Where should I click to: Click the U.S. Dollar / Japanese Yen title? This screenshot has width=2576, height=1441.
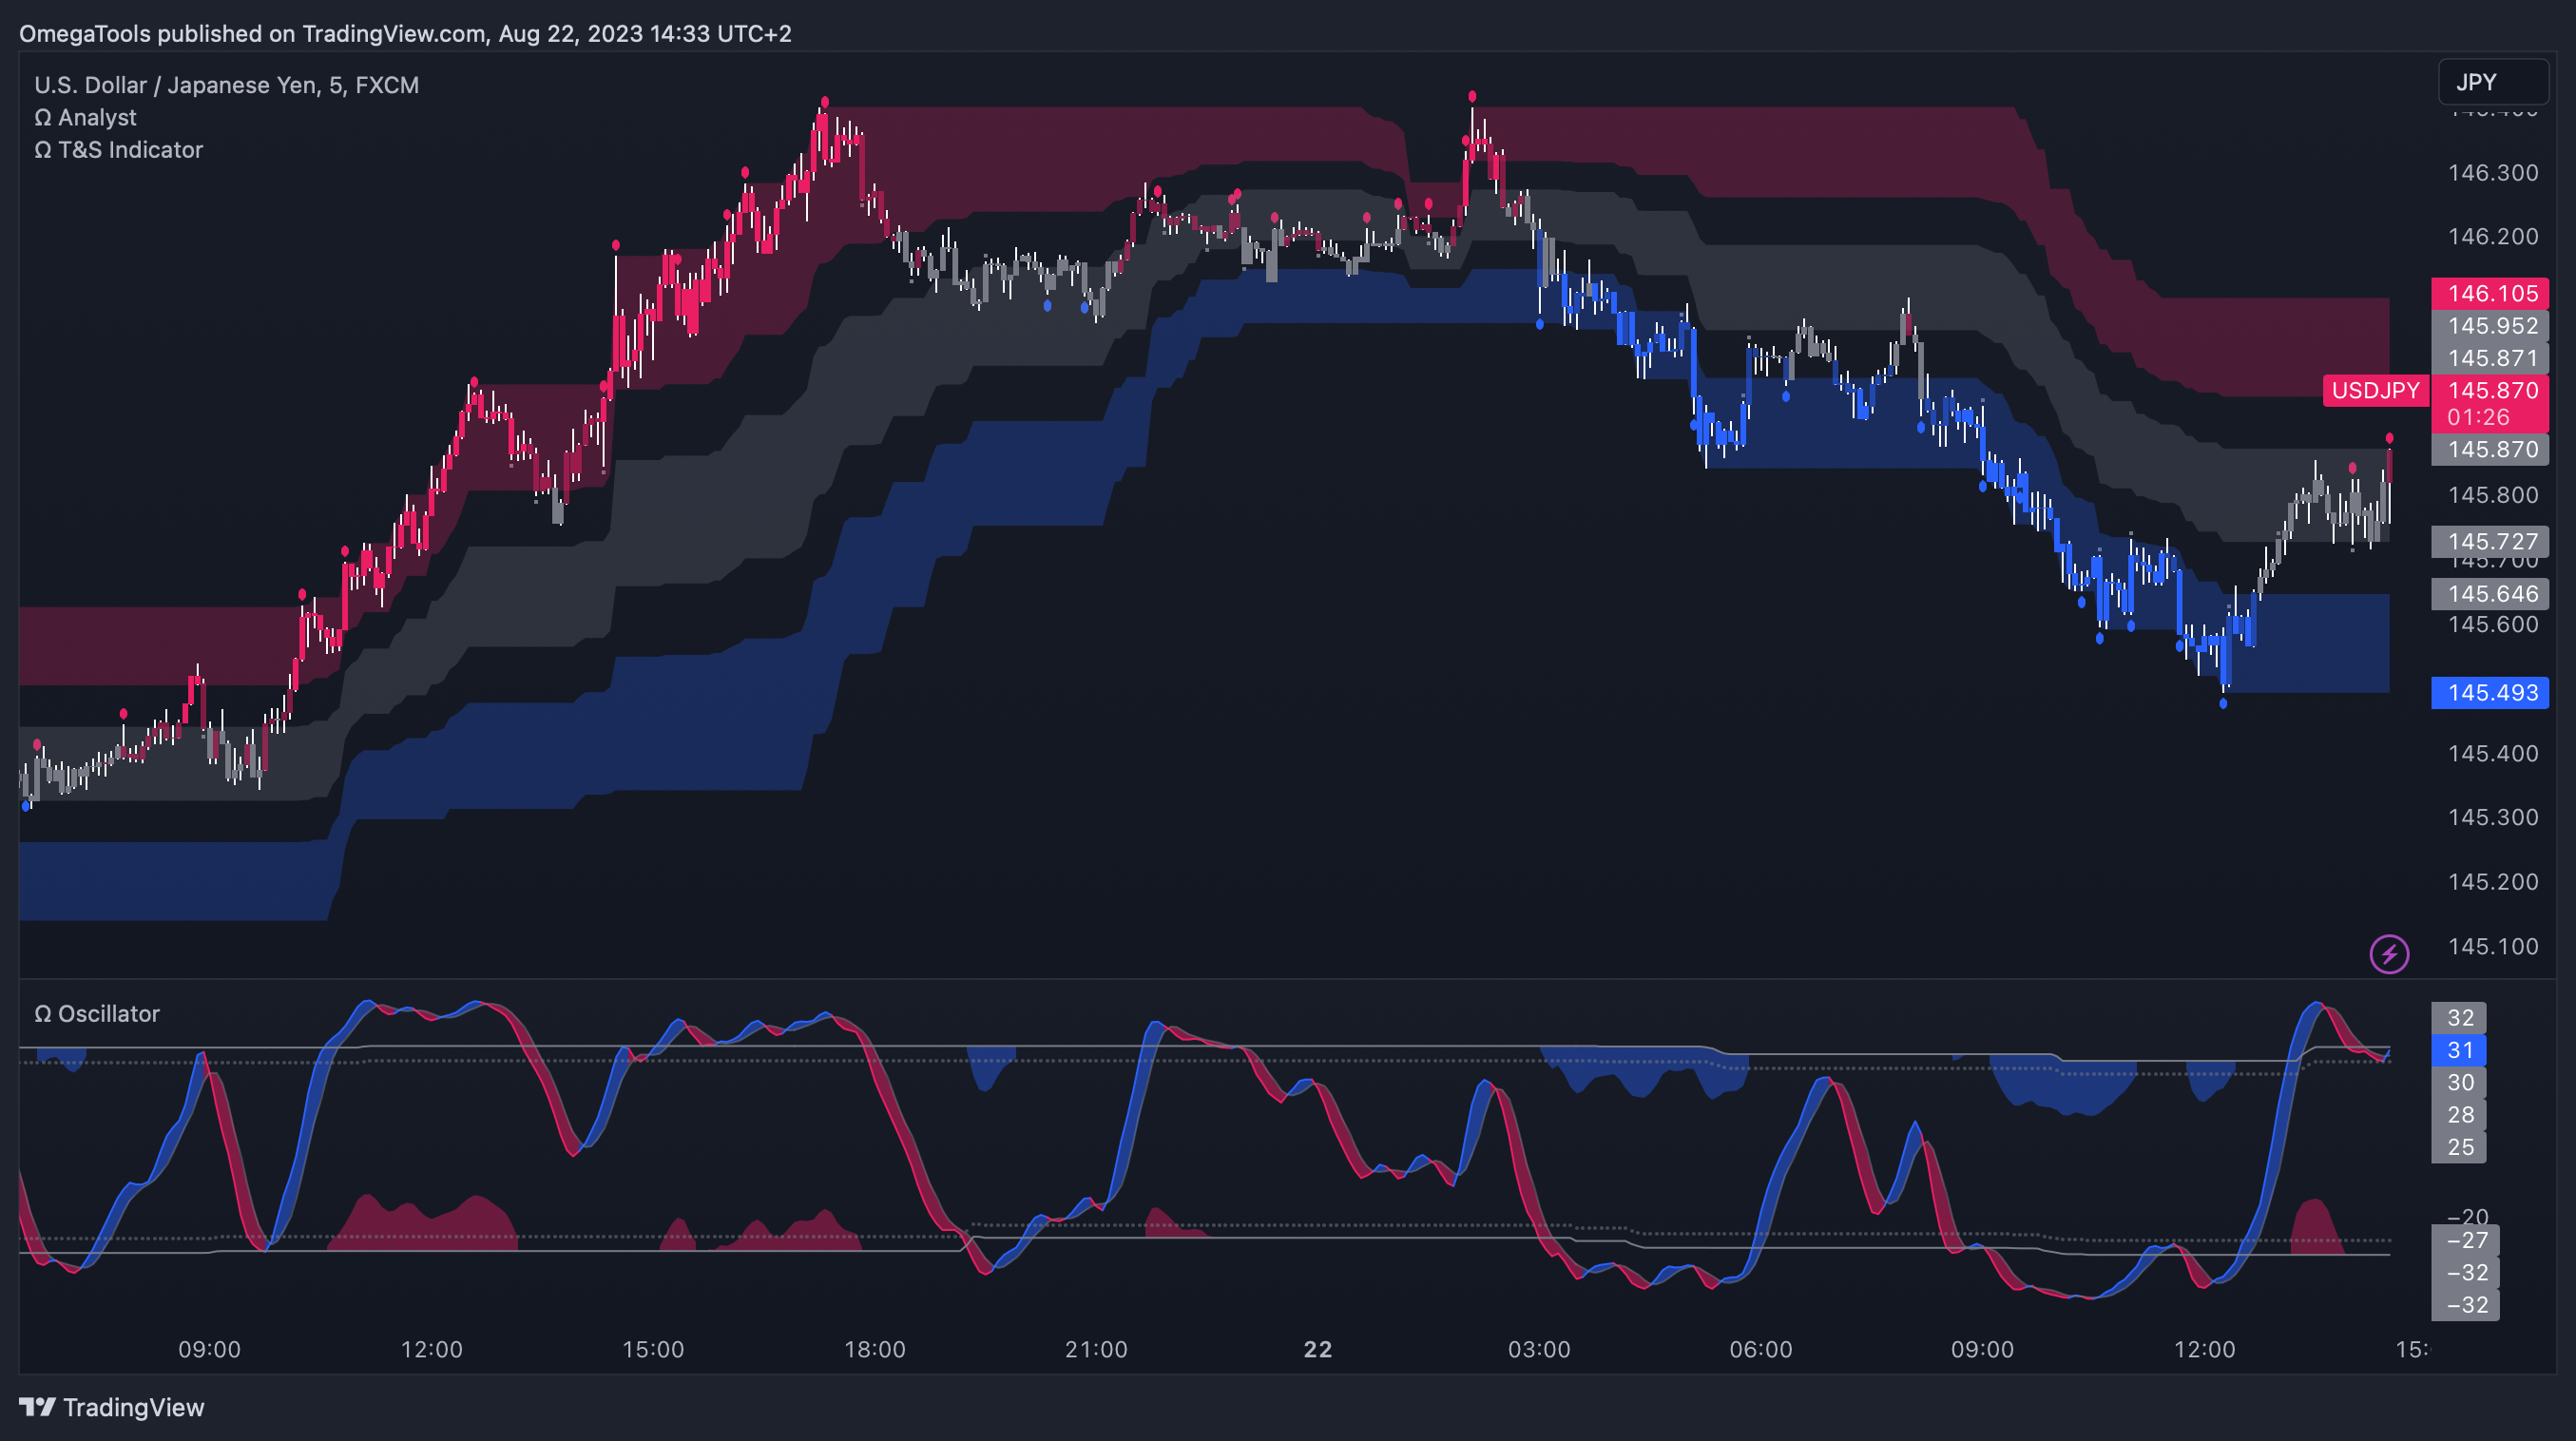(x=226, y=85)
